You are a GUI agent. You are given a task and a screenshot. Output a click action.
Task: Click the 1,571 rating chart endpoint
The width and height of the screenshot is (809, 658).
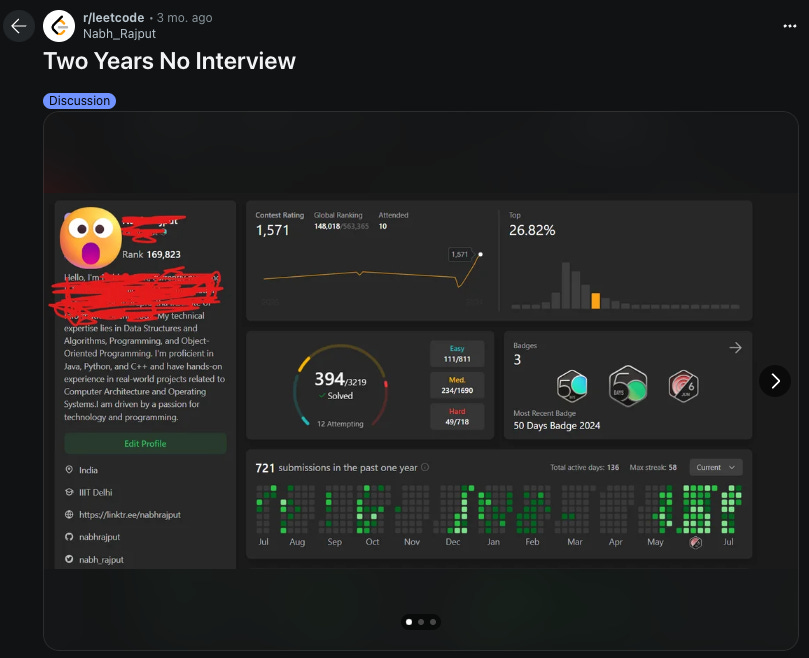480,254
